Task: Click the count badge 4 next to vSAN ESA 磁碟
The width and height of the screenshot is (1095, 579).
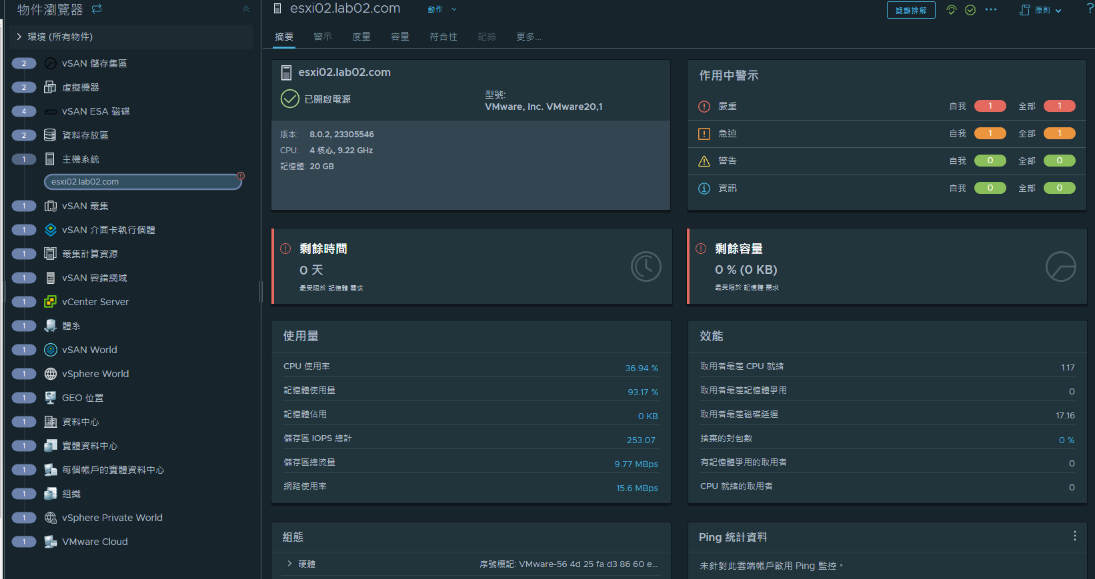Action: coord(24,112)
